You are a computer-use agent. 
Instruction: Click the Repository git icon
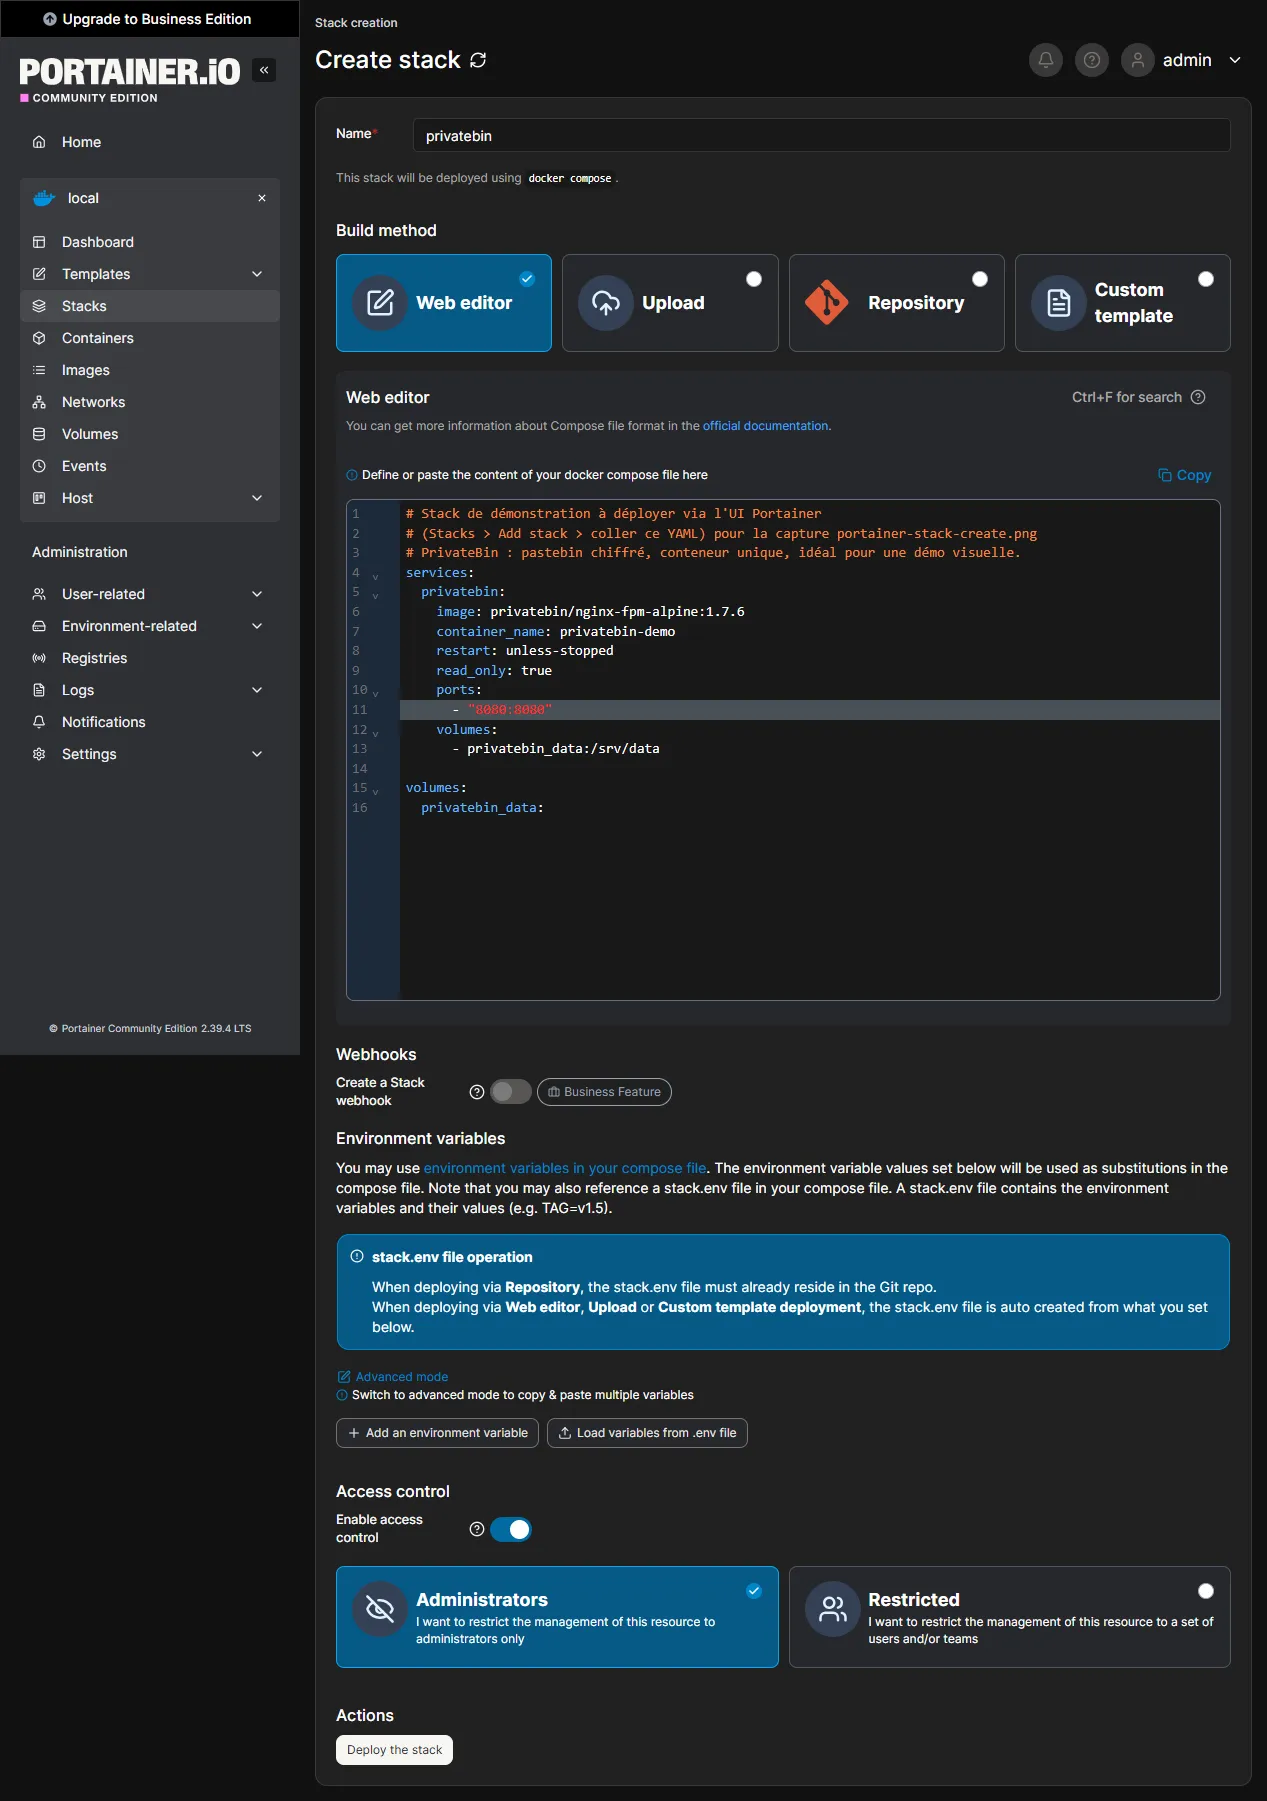click(827, 303)
